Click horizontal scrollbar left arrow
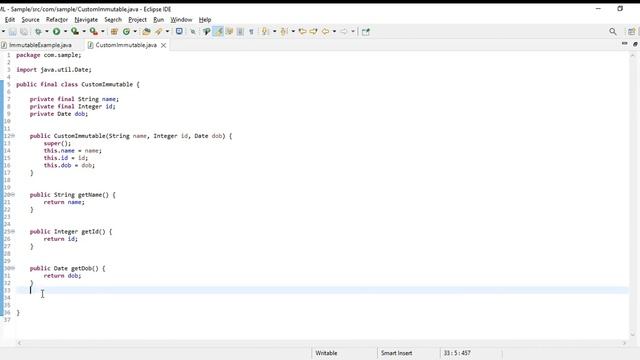 pyautogui.click(x=19, y=343)
